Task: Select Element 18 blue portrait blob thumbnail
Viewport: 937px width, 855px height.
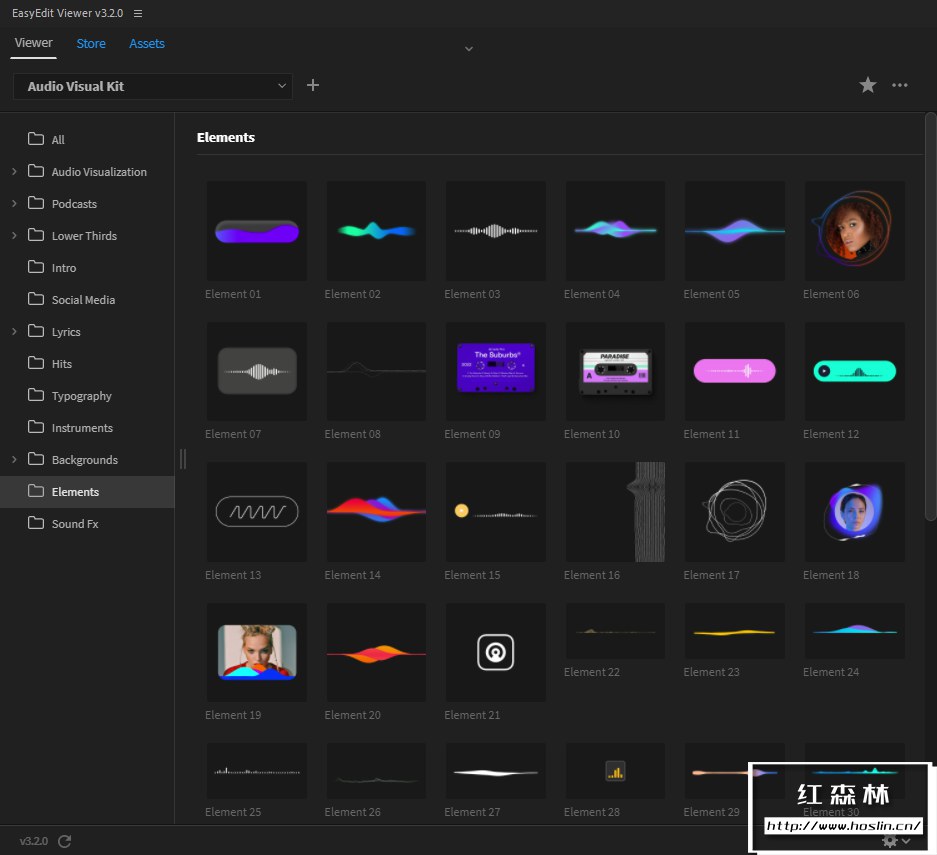Action: click(x=855, y=511)
